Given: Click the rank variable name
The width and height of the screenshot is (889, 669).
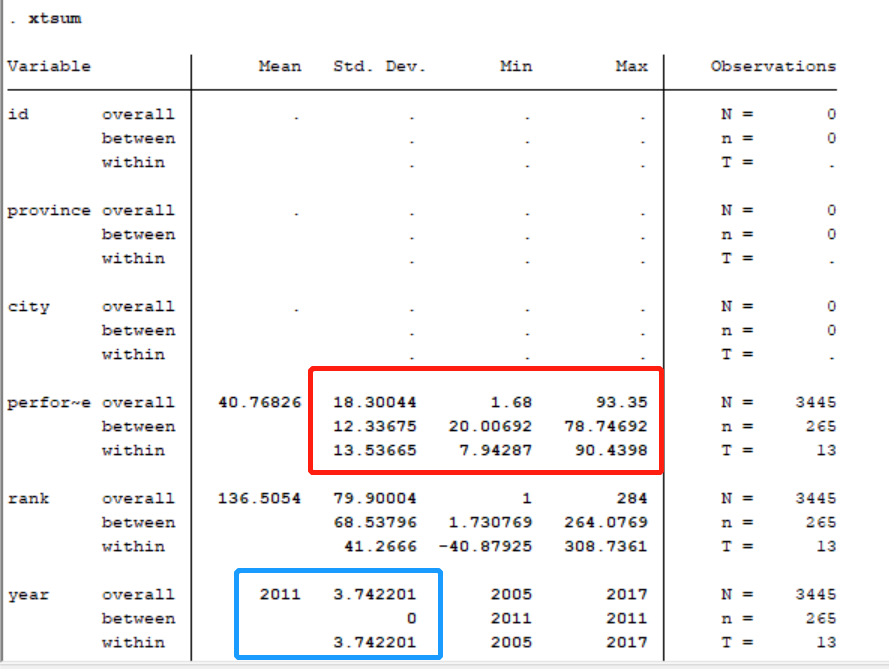Looking at the screenshot, I should 28,499.
